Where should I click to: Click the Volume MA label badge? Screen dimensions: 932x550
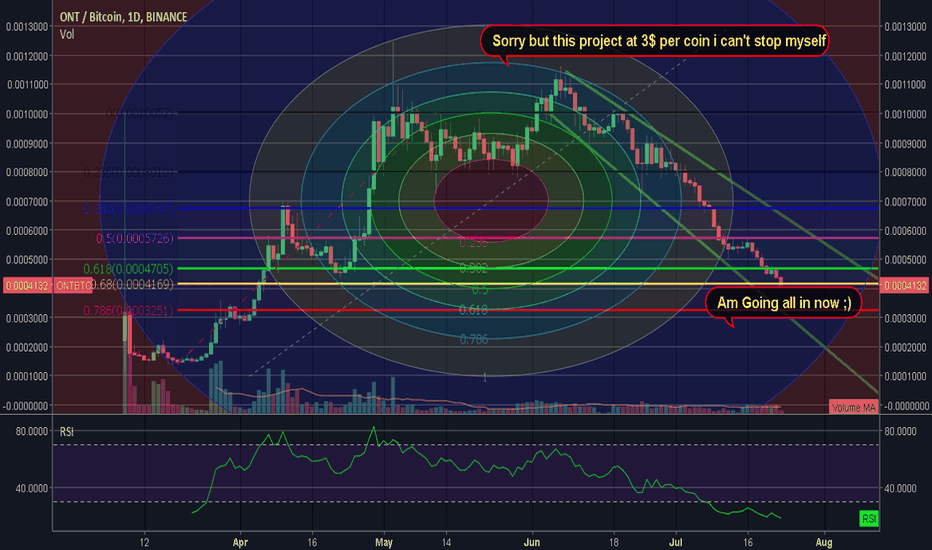click(854, 407)
